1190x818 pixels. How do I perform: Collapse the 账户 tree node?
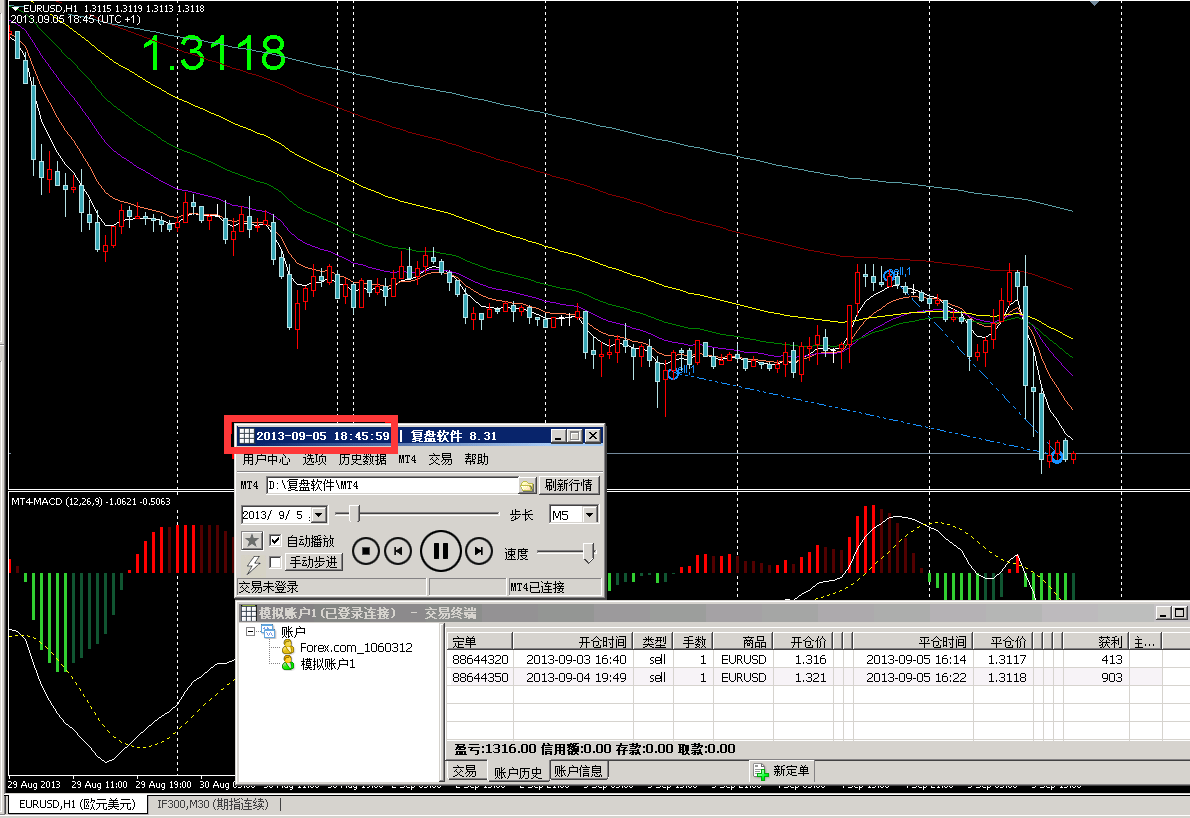click(250, 632)
